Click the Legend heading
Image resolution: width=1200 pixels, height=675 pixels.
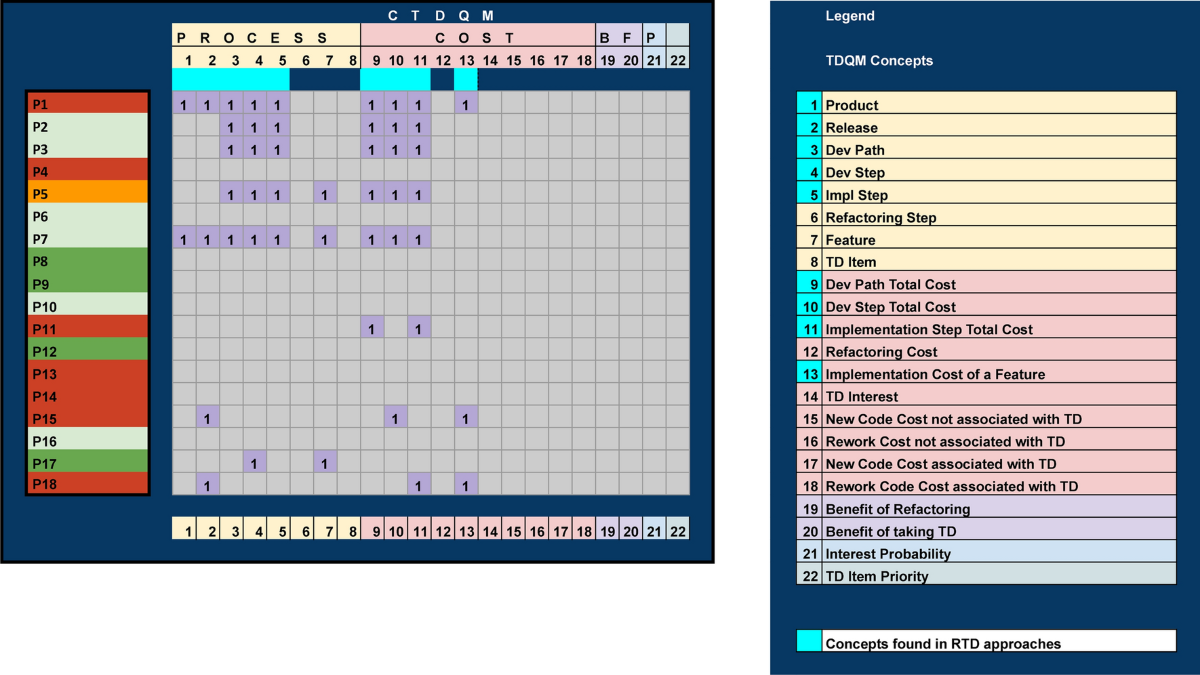pos(850,16)
